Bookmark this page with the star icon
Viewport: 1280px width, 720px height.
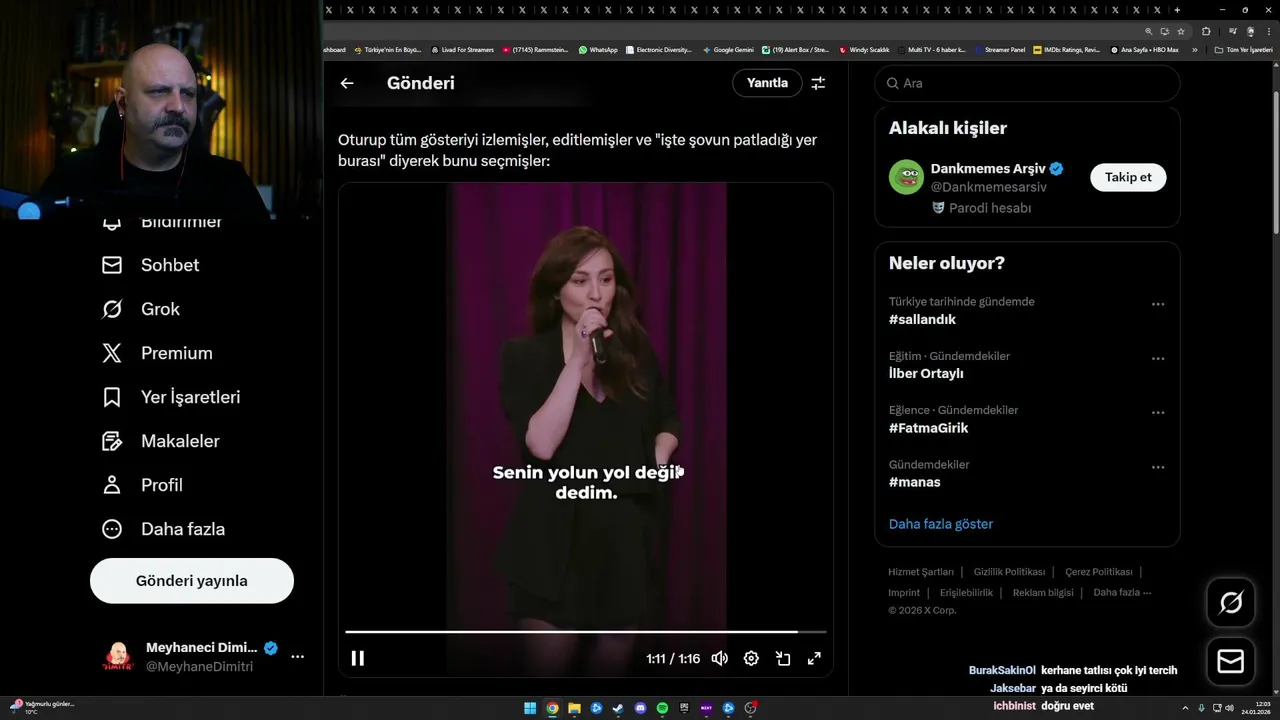point(1181,31)
